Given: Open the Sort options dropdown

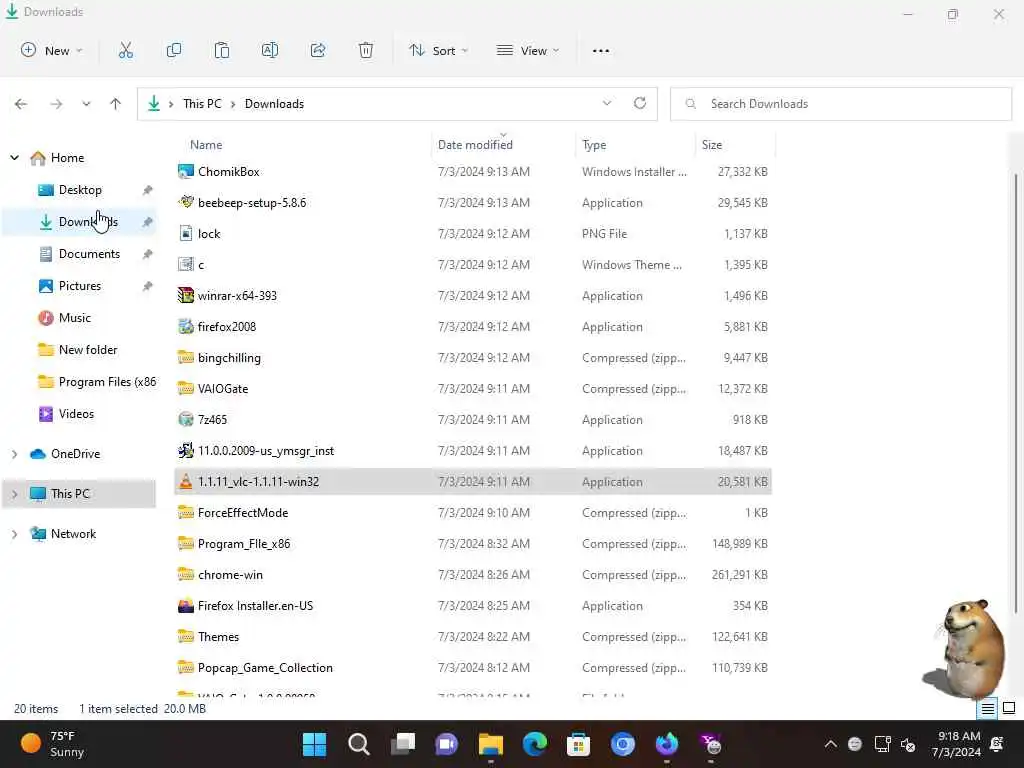Looking at the screenshot, I should [x=438, y=50].
